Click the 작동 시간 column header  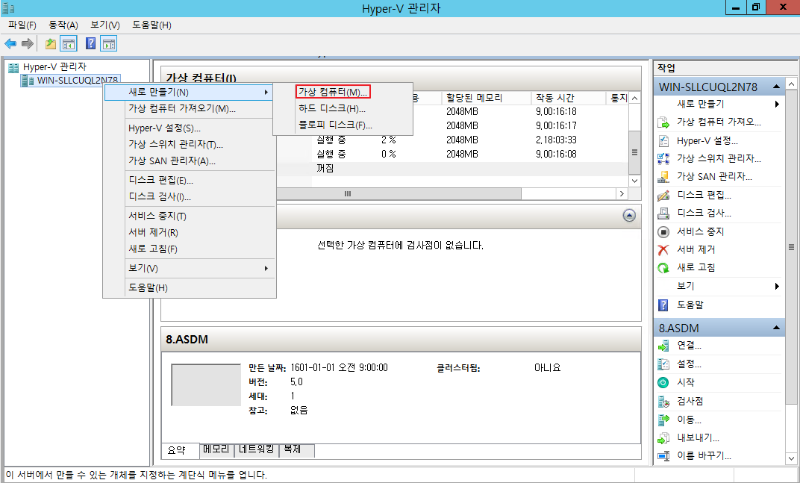tap(567, 98)
